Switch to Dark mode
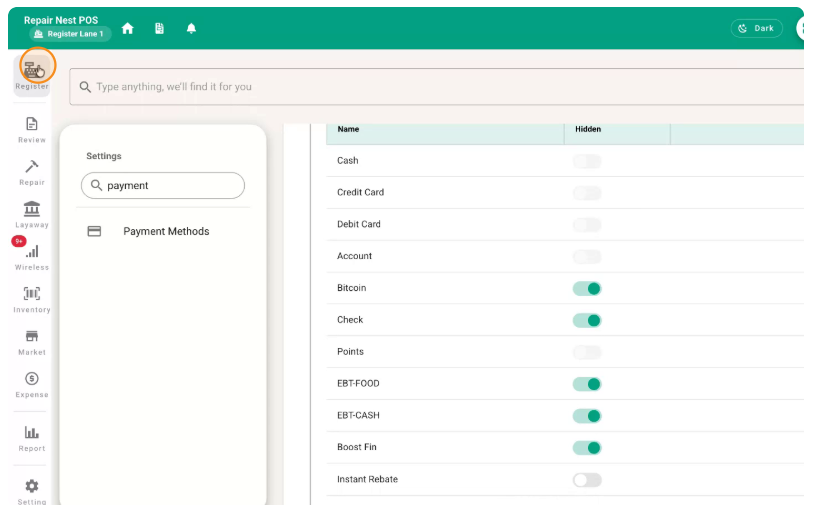 tap(756, 29)
